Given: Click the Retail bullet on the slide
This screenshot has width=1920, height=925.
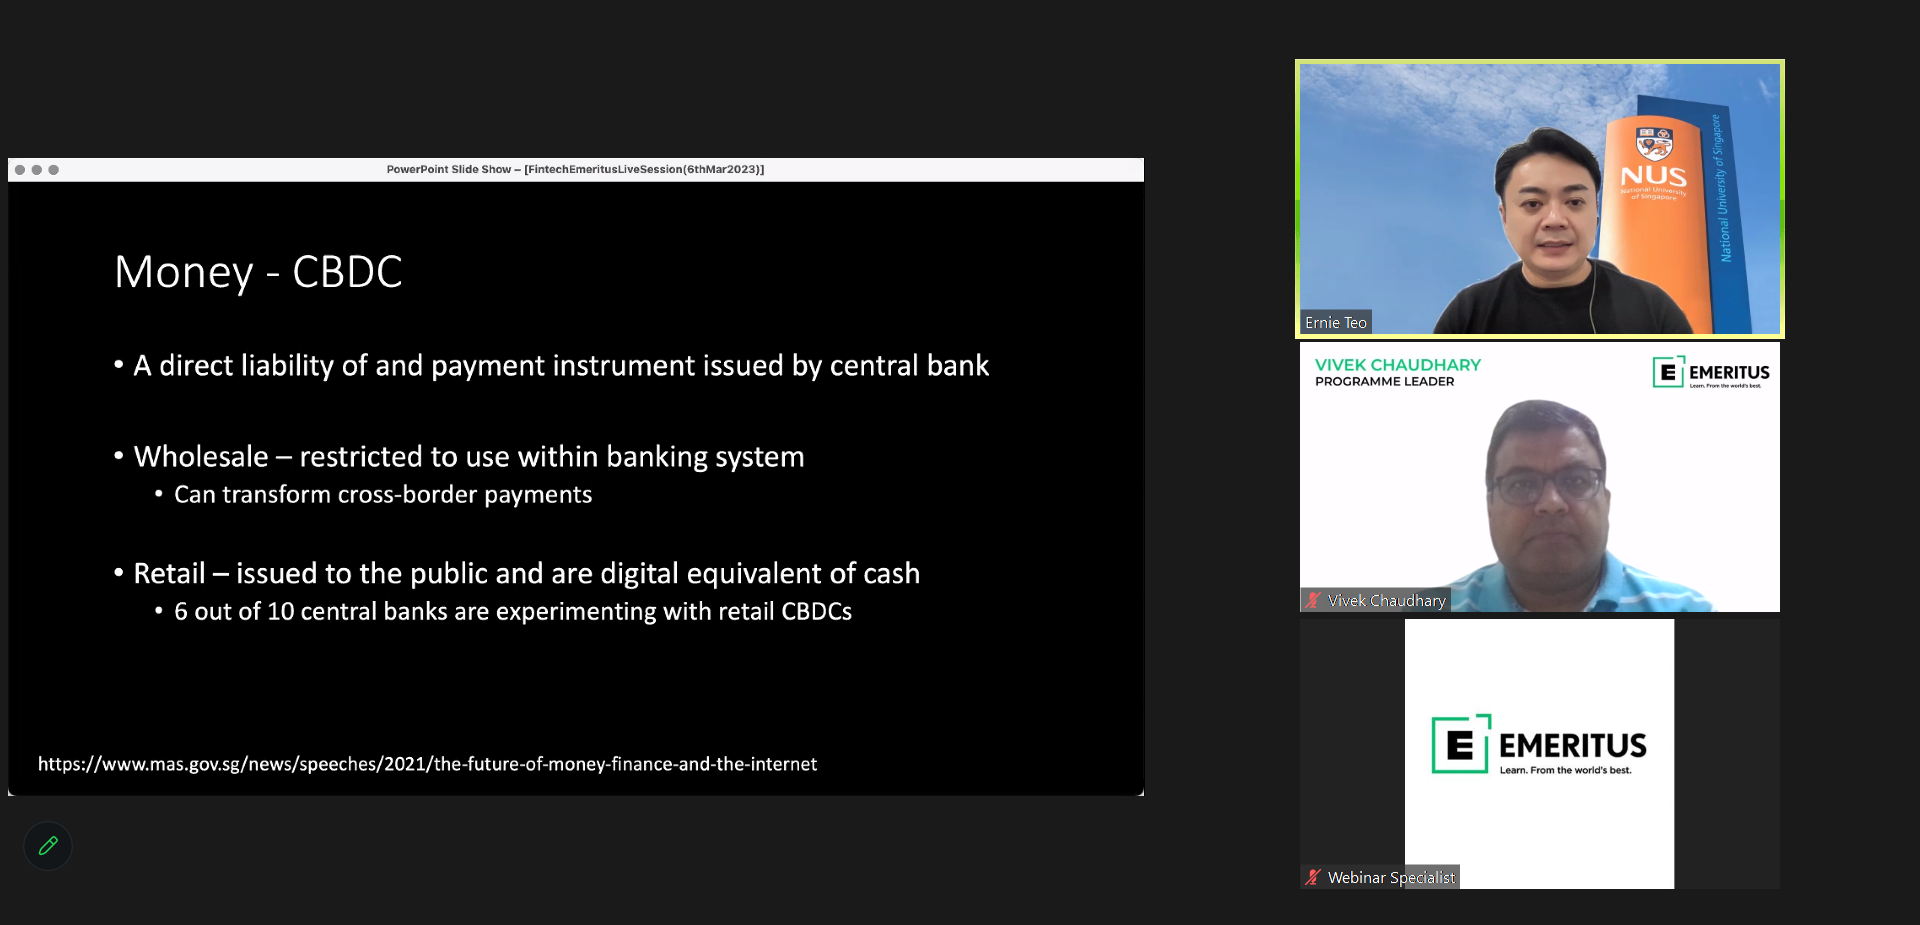Looking at the screenshot, I should 526,574.
